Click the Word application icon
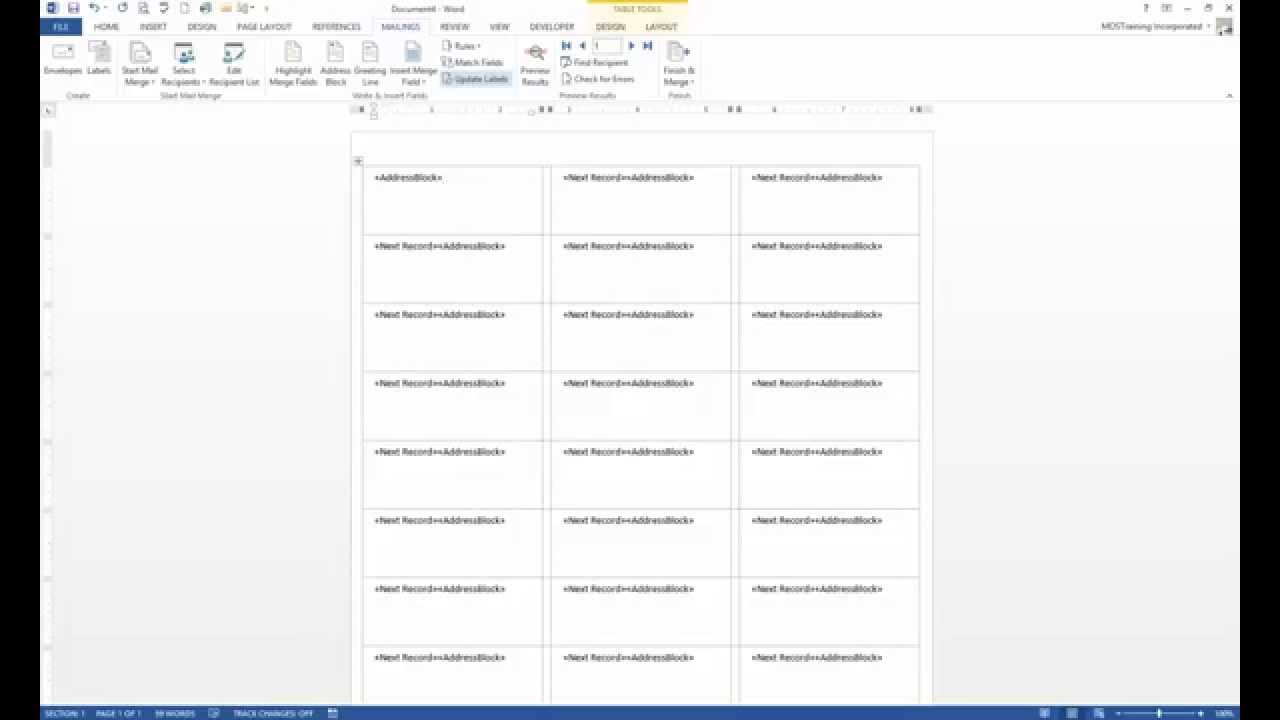 [52, 8]
